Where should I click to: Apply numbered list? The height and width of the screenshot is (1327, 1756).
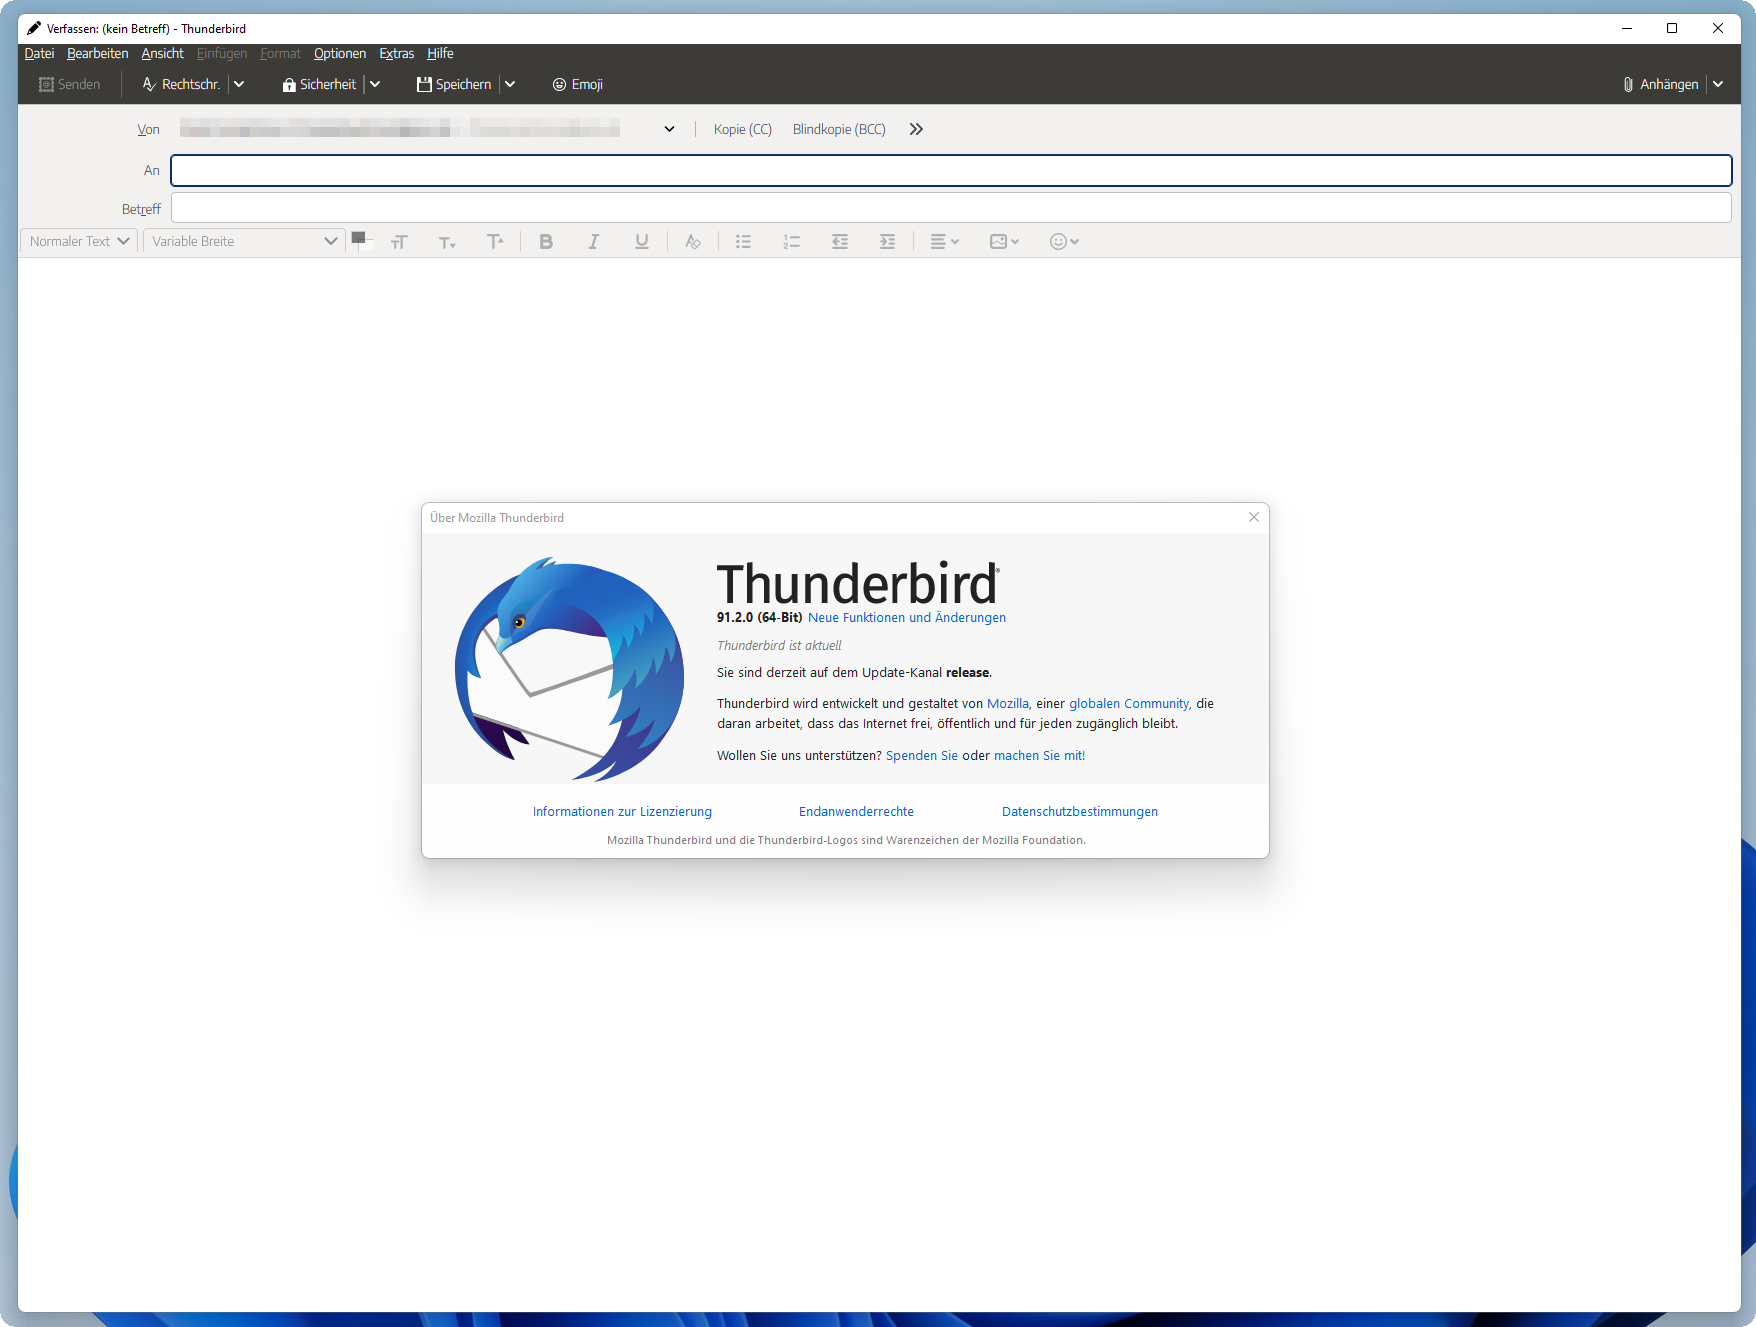pyautogui.click(x=791, y=241)
